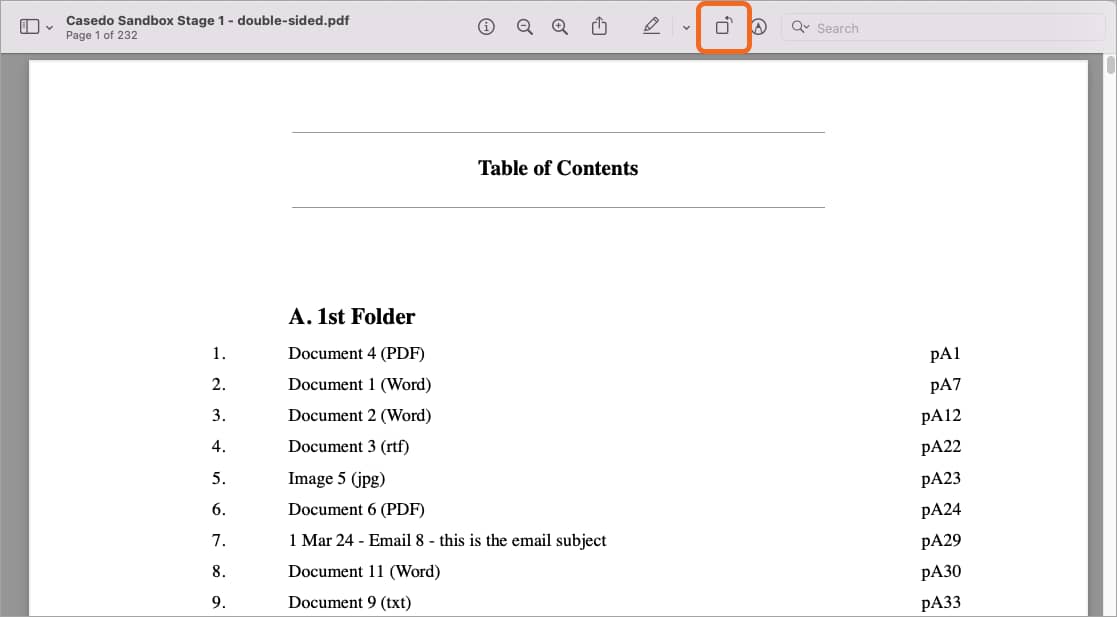Open the 'Document 1 (Word)' entry
The width and height of the screenshot is (1117, 617).
pos(360,385)
